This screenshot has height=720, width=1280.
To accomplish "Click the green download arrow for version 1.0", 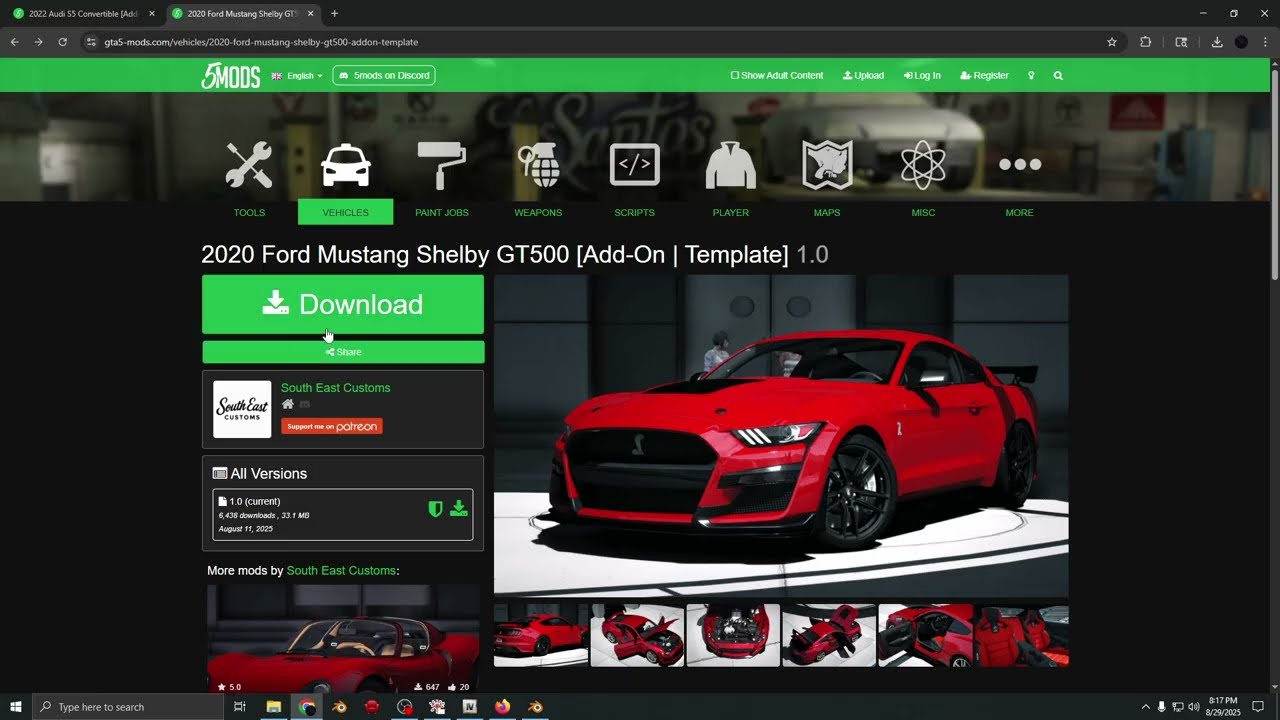I will click(x=459, y=509).
